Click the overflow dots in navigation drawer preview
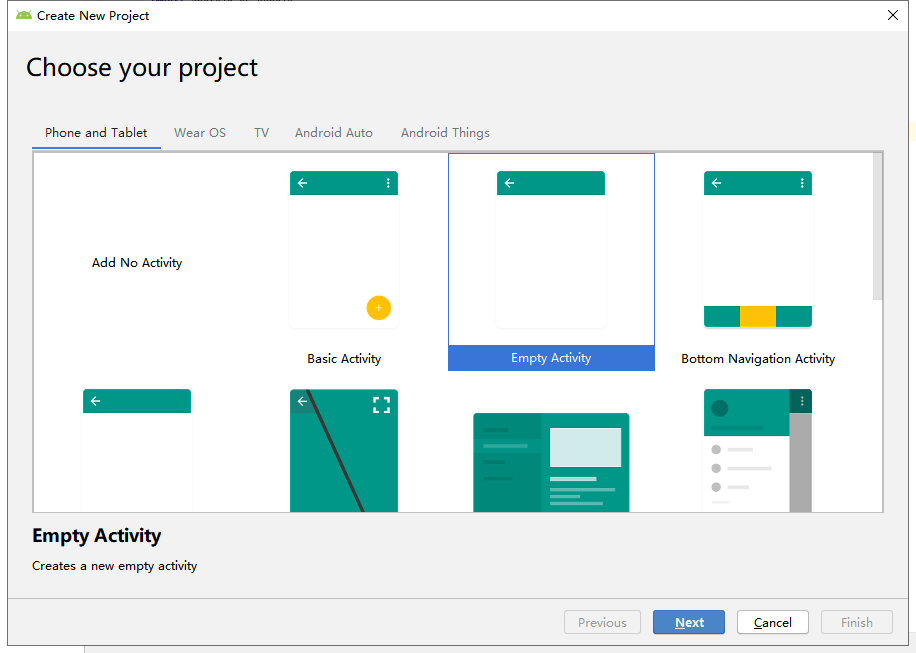This screenshot has width=916, height=653. point(802,401)
